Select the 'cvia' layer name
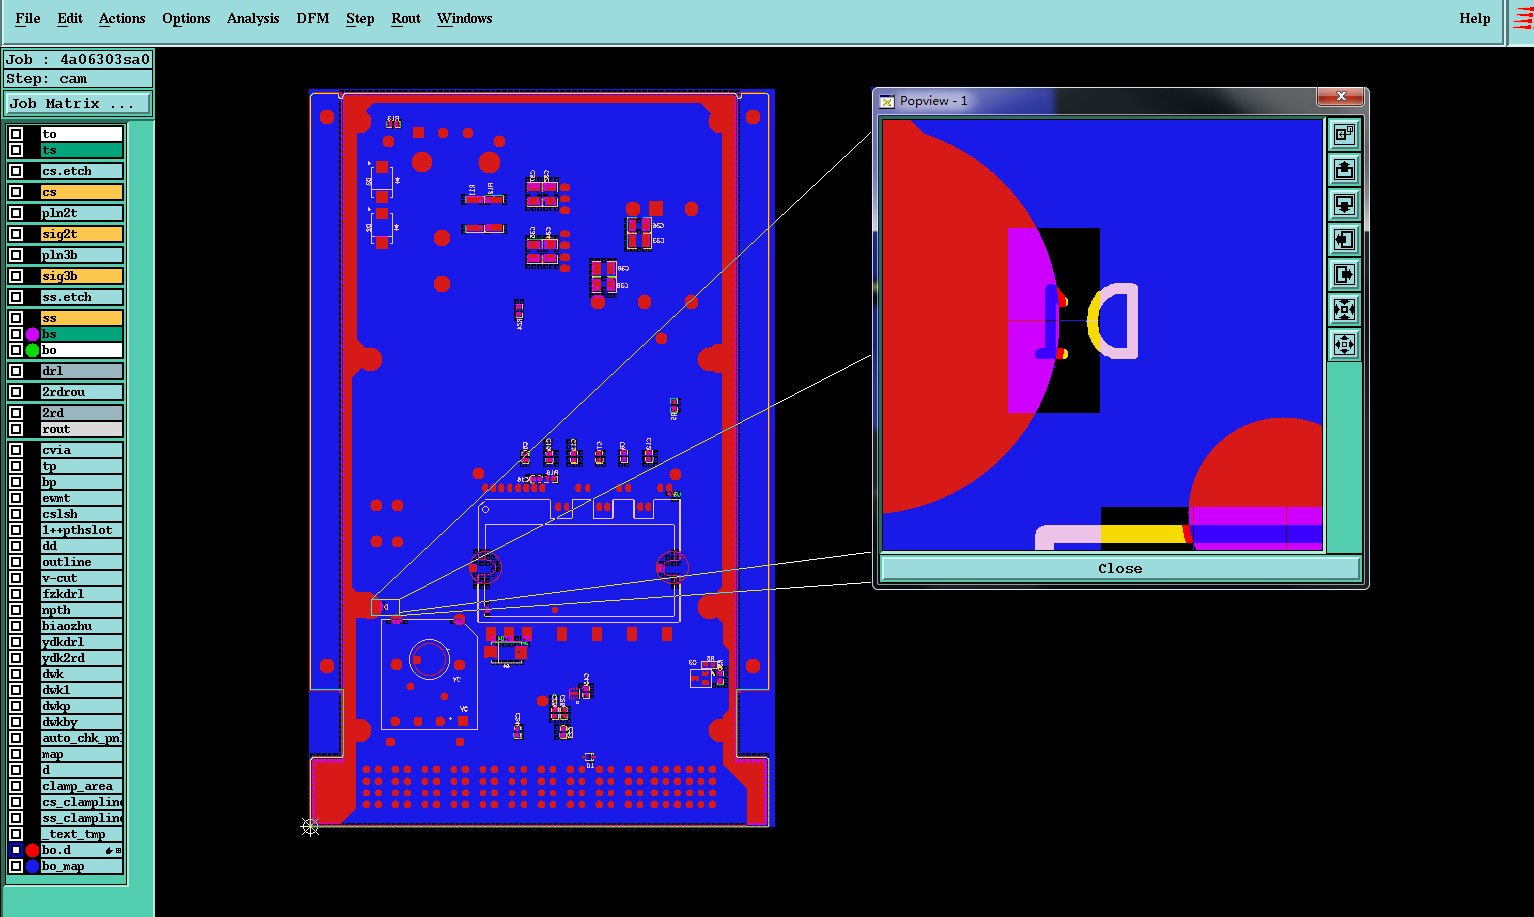The image size is (1534, 917). pyautogui.click(x=81, y=450)
